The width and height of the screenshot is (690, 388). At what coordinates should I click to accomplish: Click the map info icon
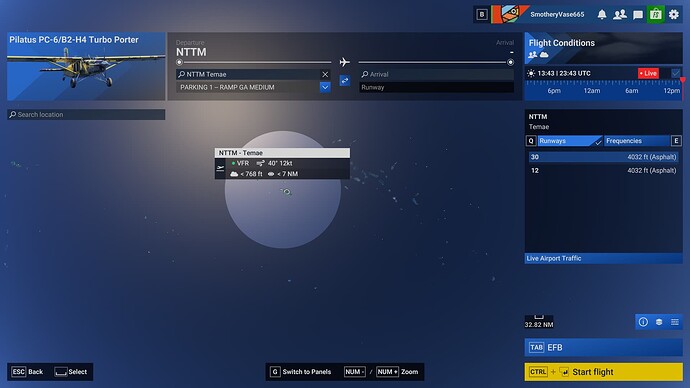[x=643, y=322]
